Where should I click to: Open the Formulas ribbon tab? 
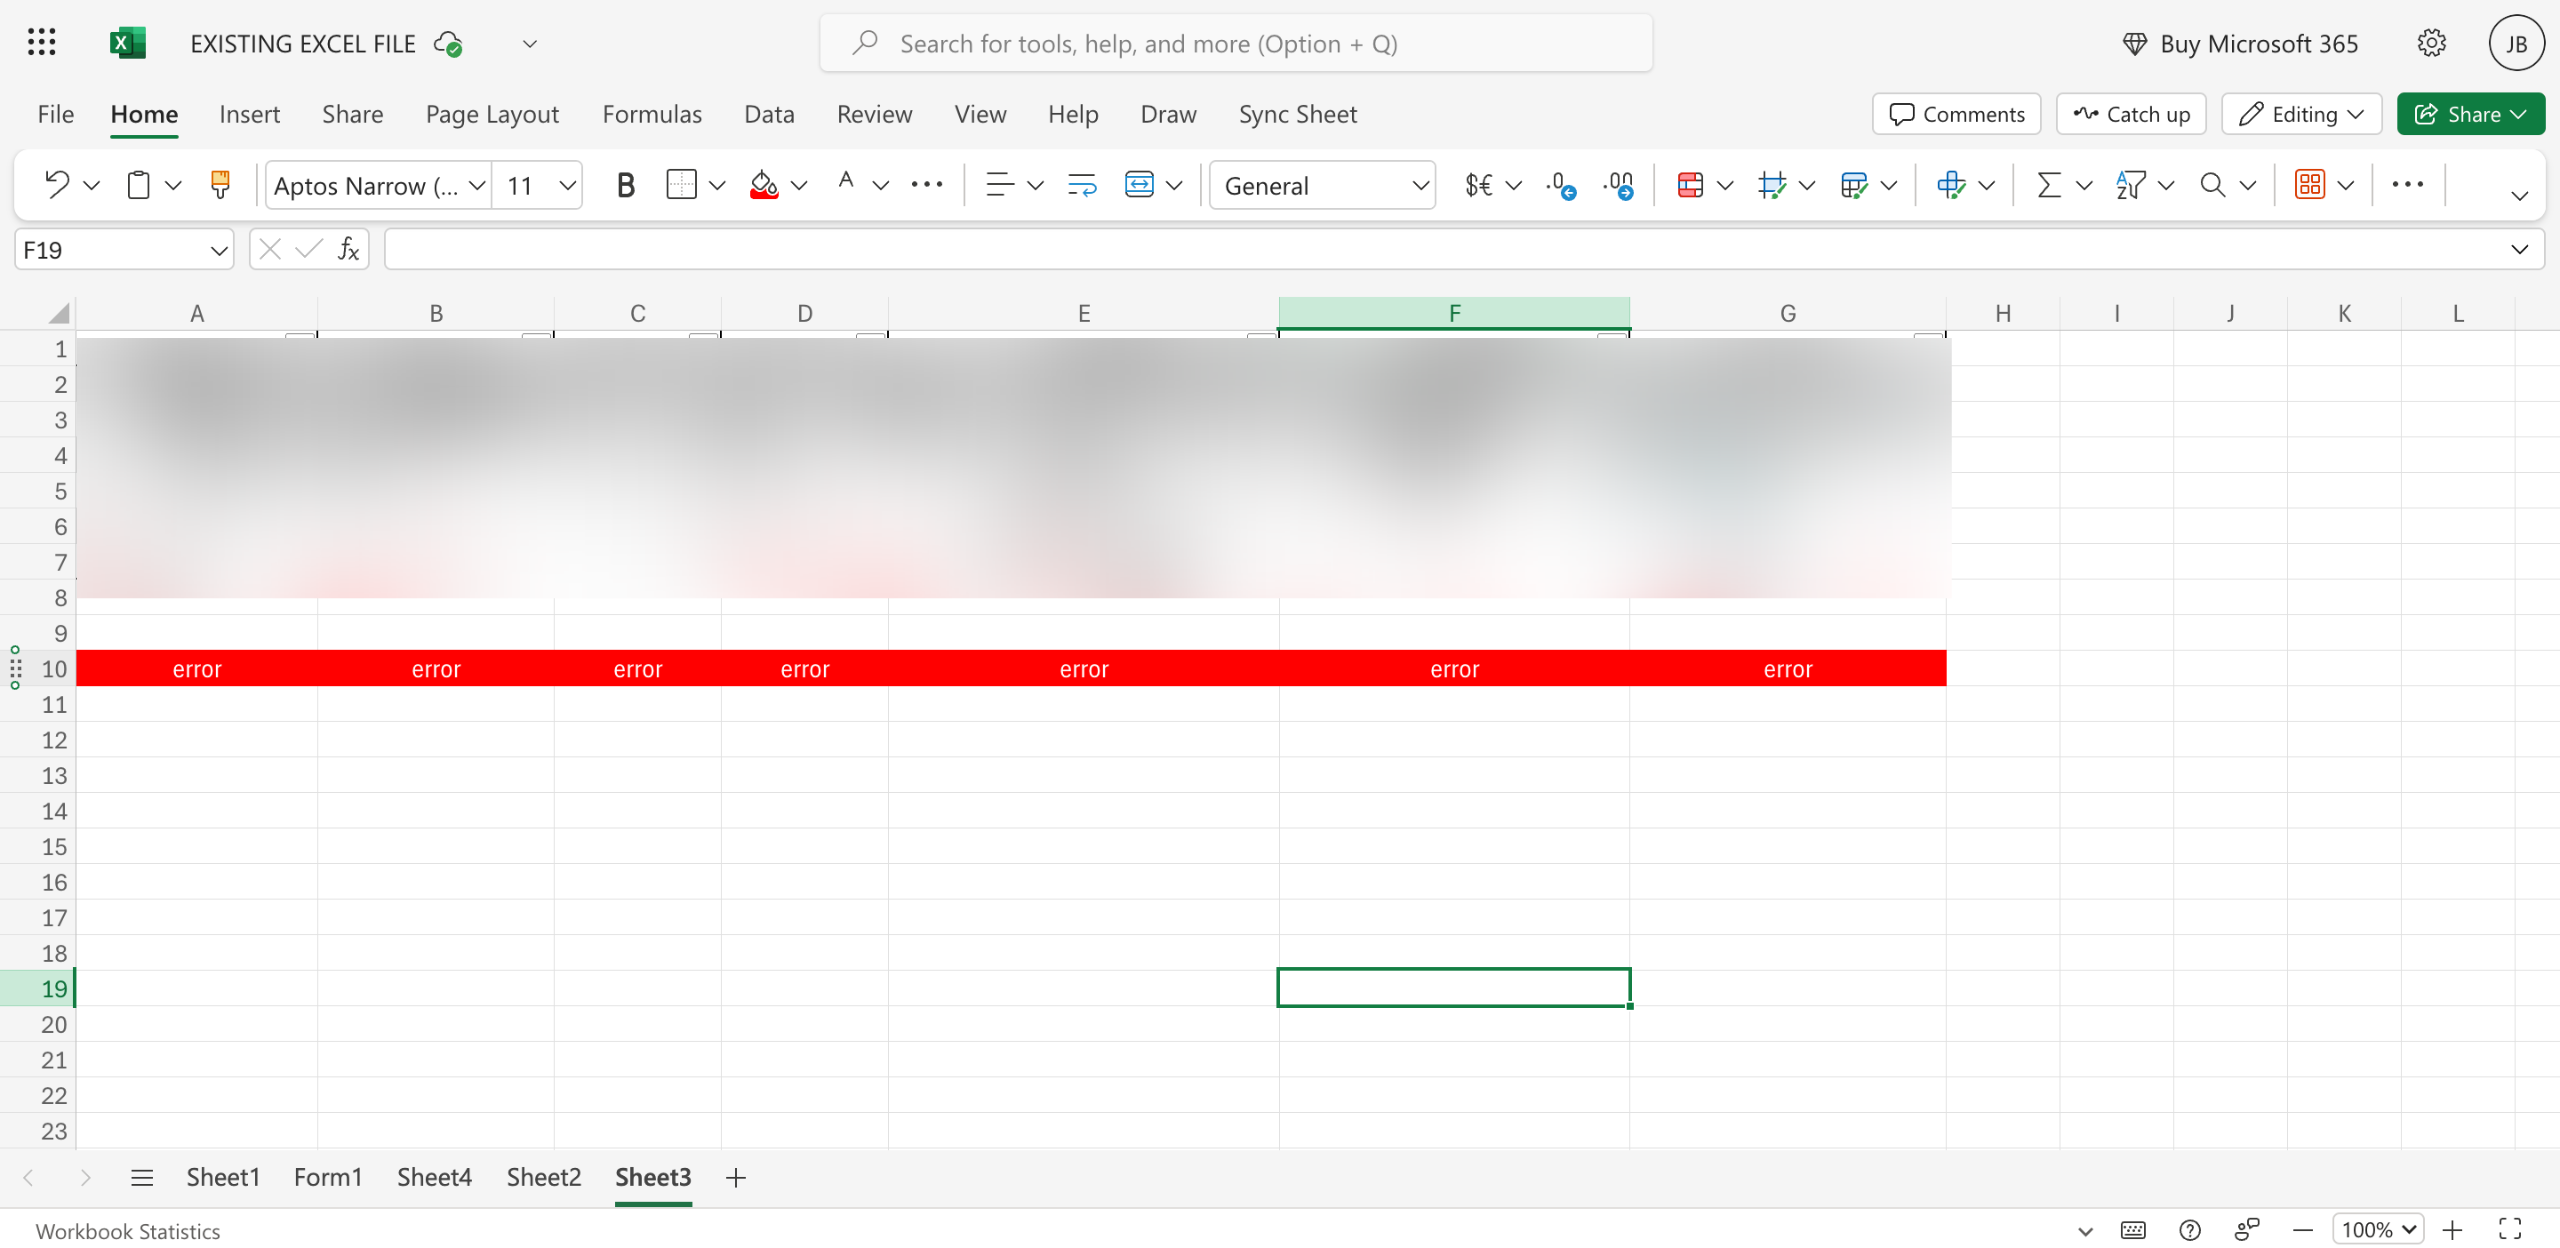(x=652, y=114)
